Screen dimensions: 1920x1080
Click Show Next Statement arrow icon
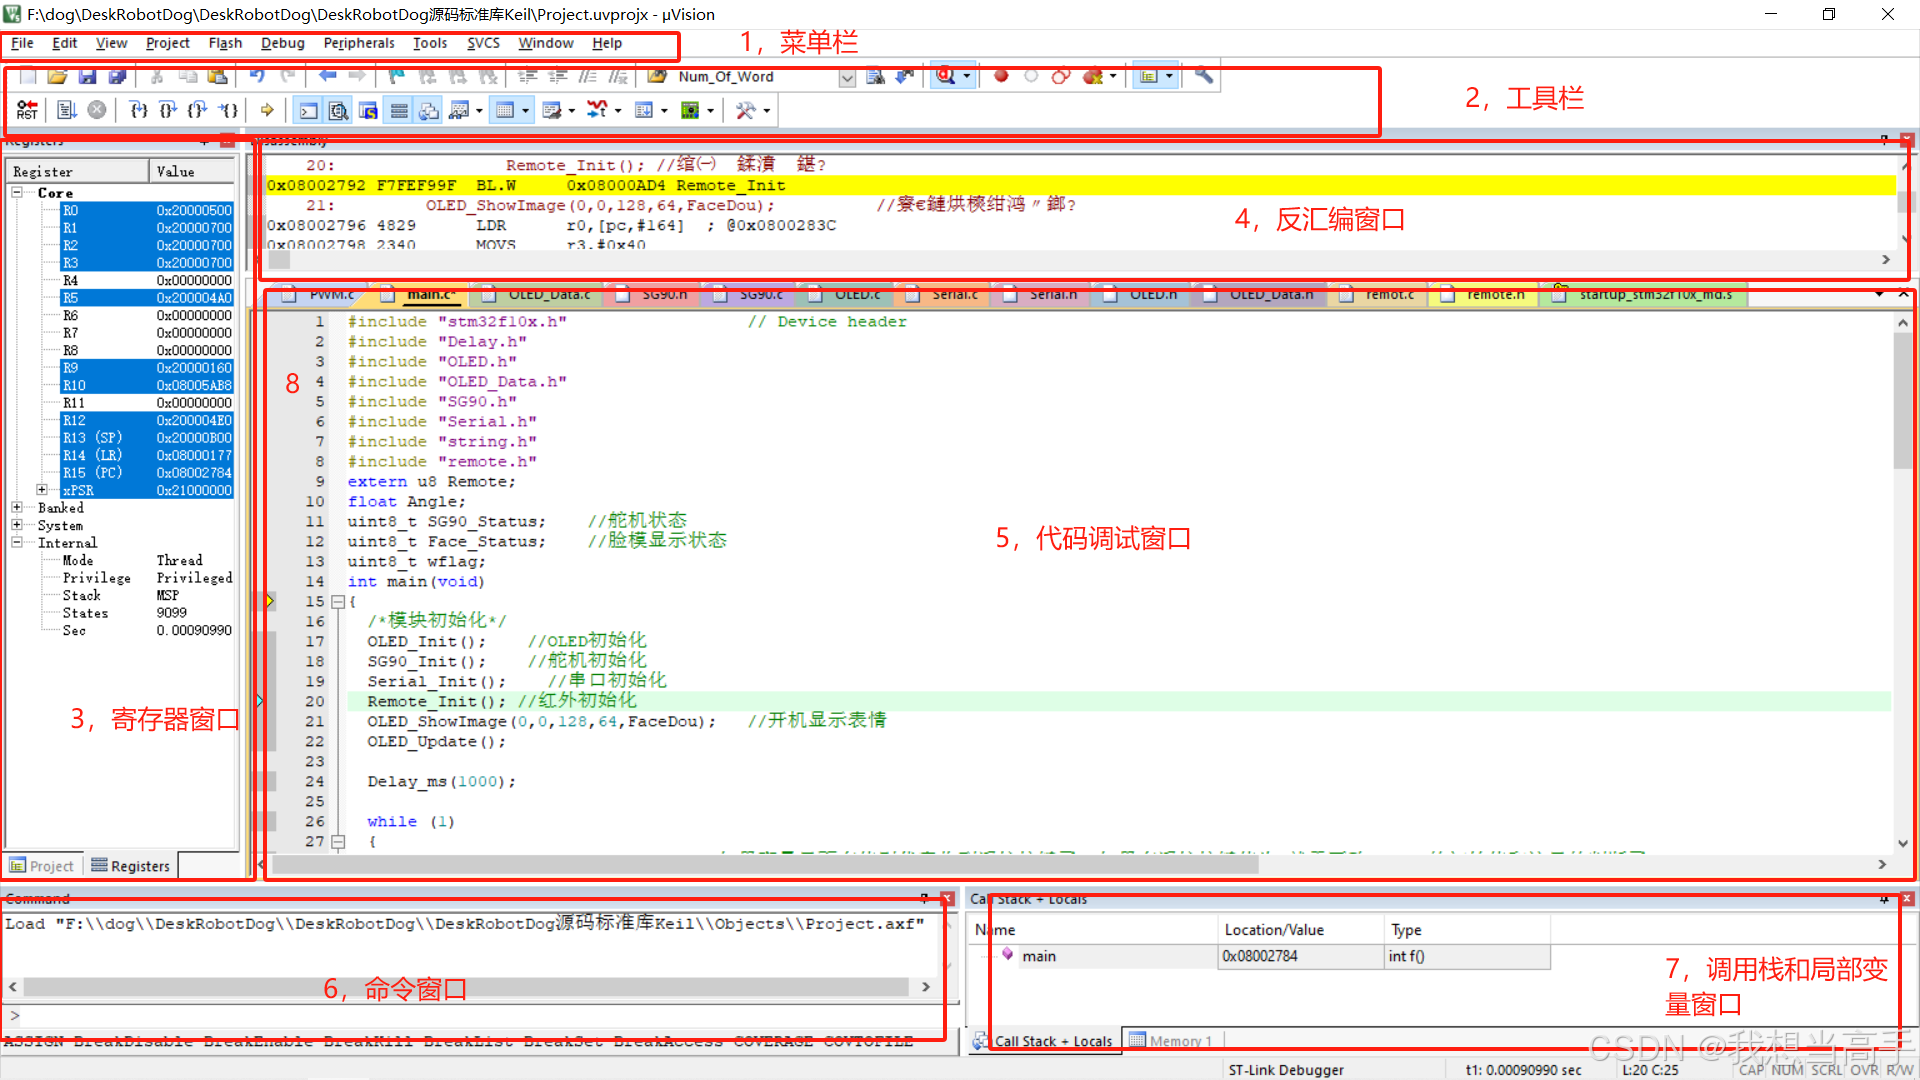267,110
